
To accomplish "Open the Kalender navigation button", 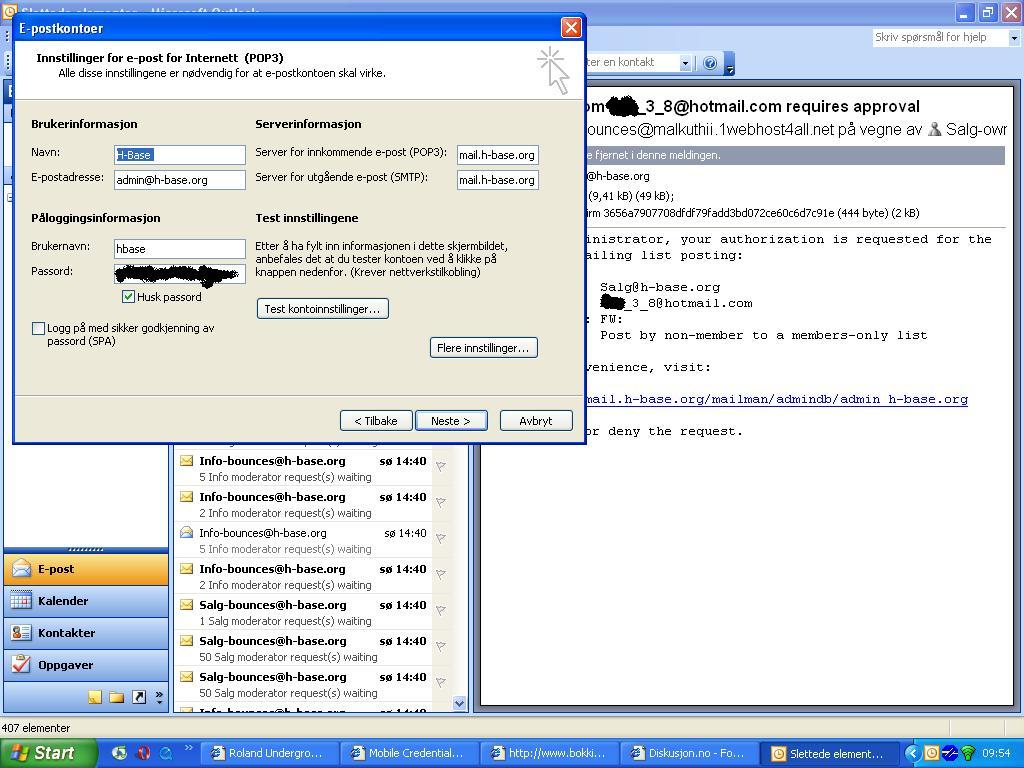I will pyautogui.click(x=86, y=601).
